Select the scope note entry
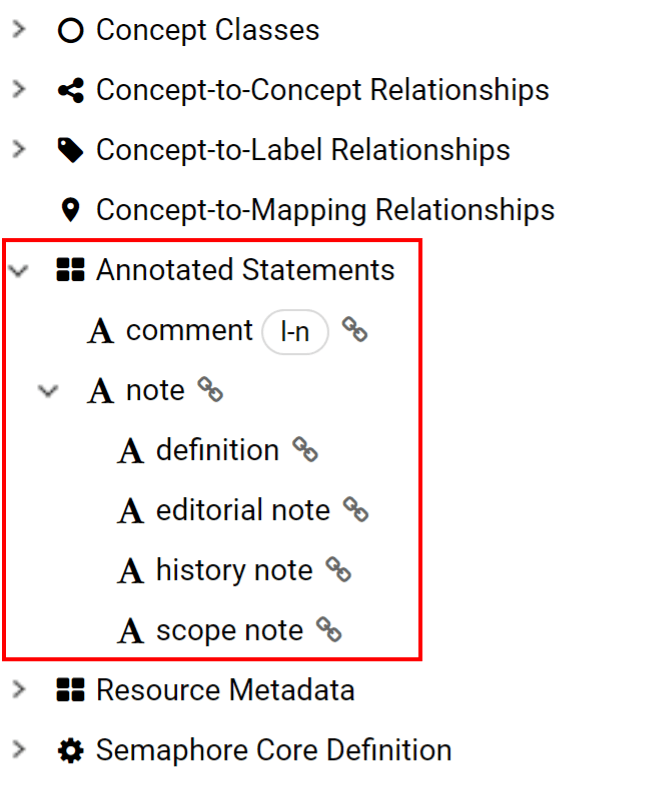The height and width of the screenshot is (796, 650). point(229,630)
